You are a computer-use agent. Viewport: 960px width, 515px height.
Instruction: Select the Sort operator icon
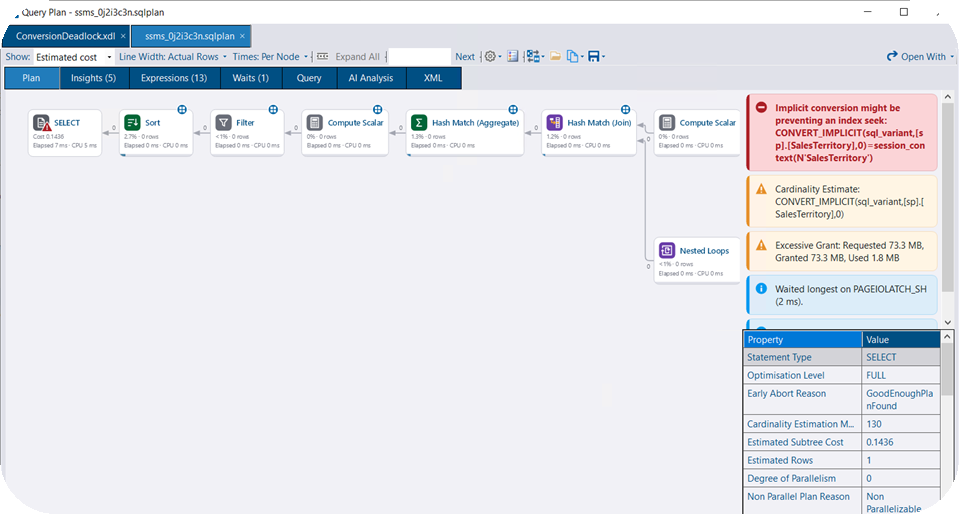pyautogui.click(x=132, y=122)
